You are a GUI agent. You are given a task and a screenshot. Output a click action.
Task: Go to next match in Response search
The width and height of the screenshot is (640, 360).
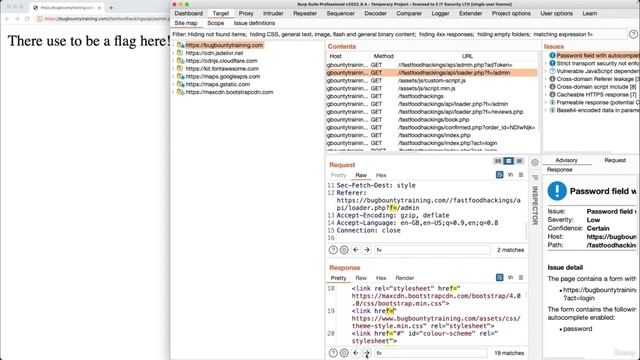367,353
